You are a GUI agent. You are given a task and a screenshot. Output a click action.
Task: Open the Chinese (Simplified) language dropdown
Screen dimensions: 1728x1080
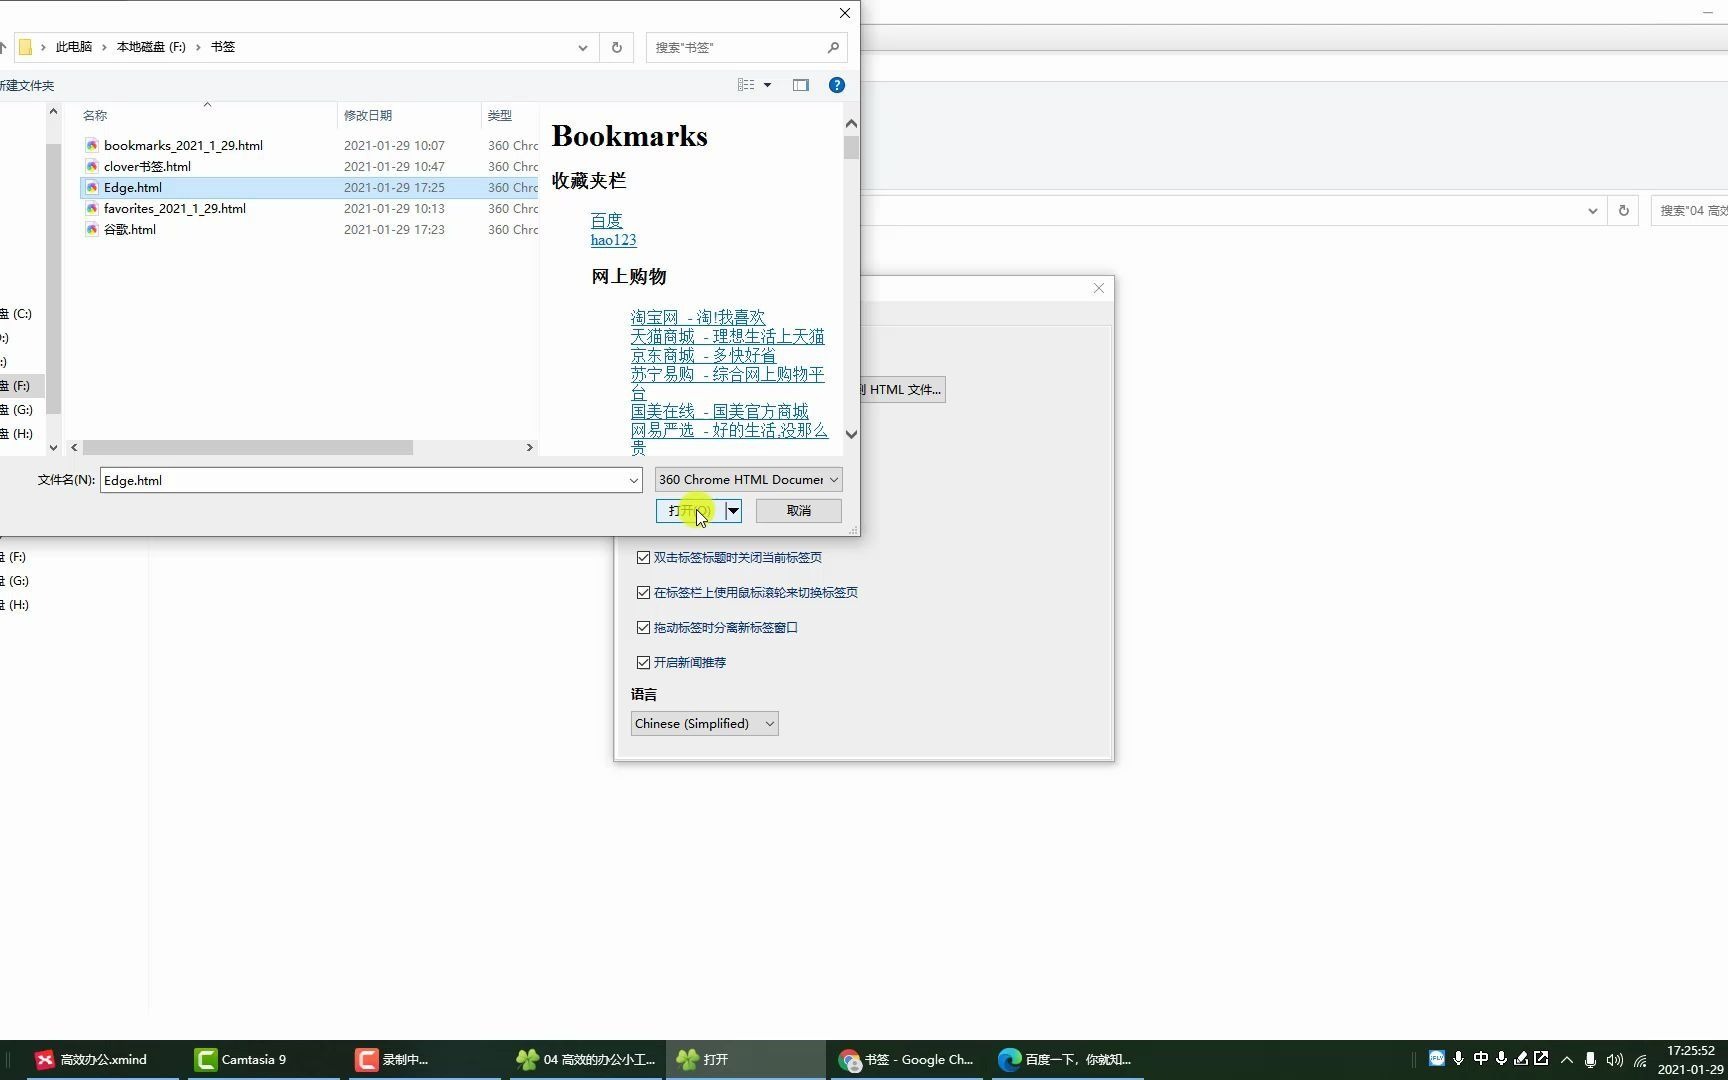(x=704, y=724)
